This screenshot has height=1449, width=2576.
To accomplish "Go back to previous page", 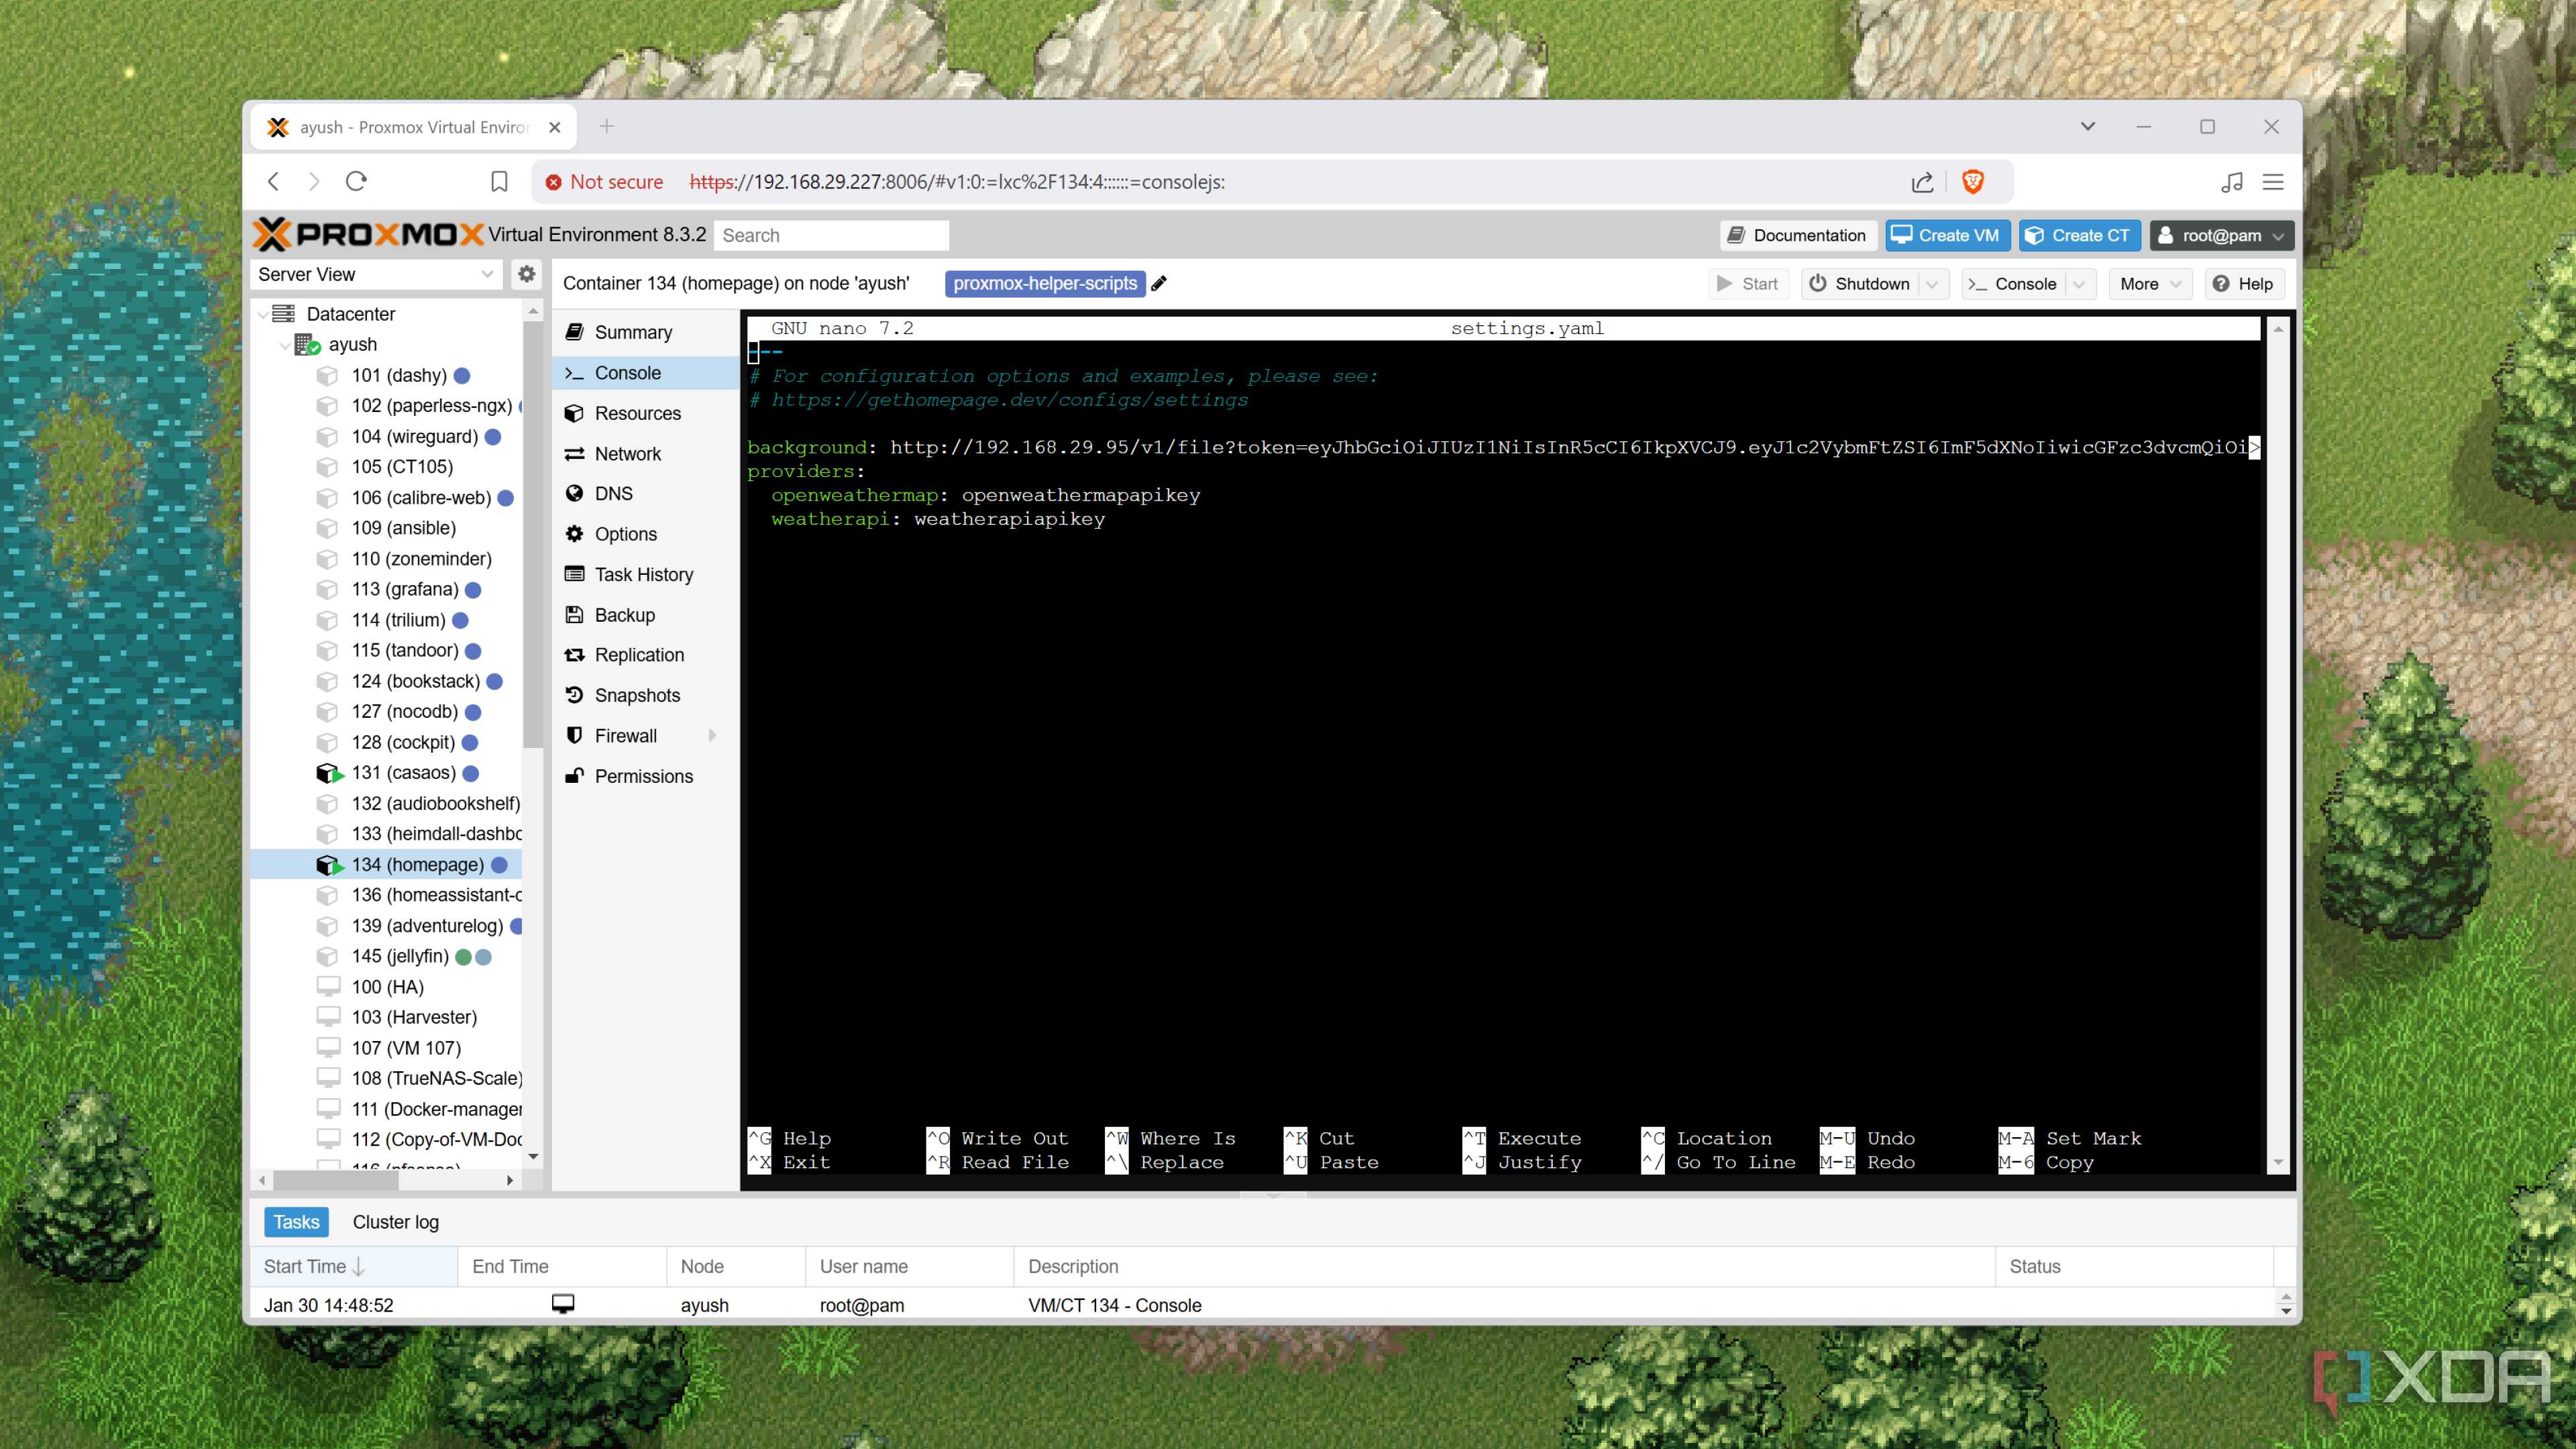I will (274, 181).
